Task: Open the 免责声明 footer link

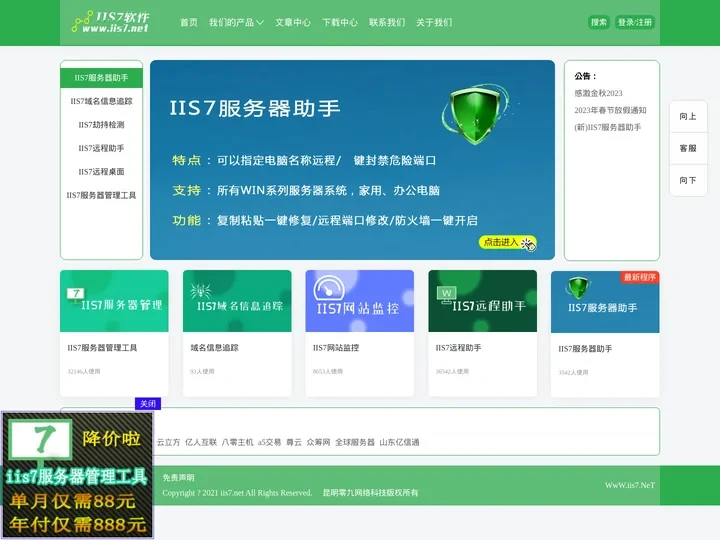Action: [x=178, y=478]
